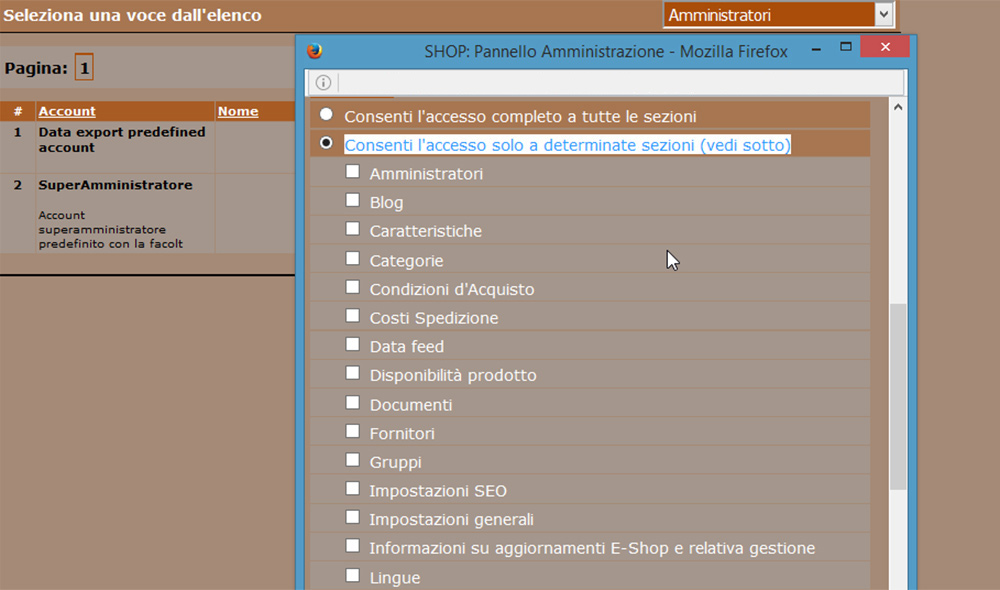This screenshot has height=590, width=1000.
Task: Enable Costi Spedizione permission checkbox
Action: click(353, 316)
